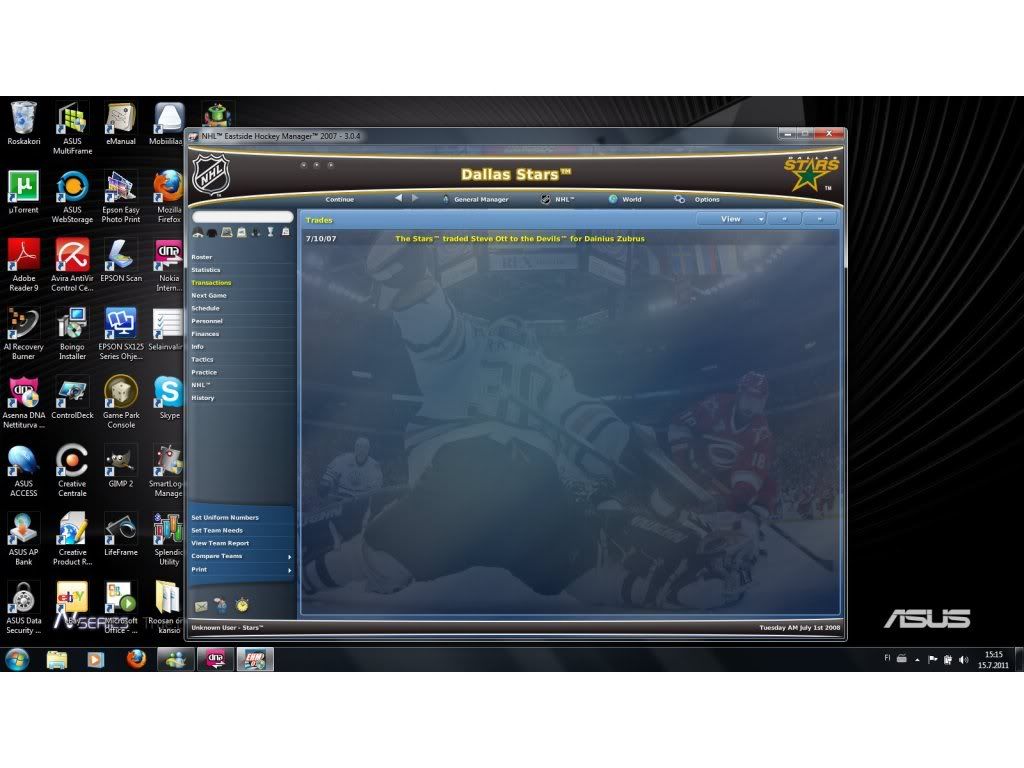The width and height of the screenshot is (1024, 768).
Task: Click the black hockey puck icon under the search box
Action: click(212, 232)
